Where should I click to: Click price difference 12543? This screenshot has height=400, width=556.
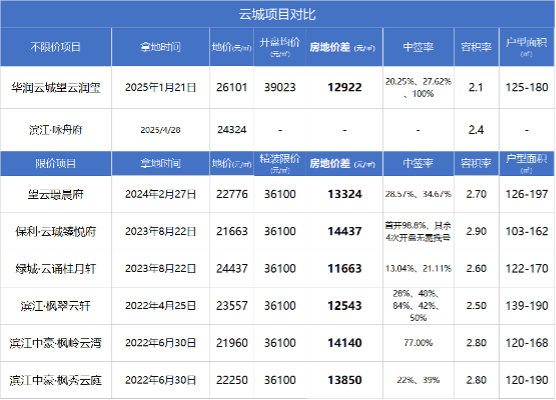click(345, 306)
